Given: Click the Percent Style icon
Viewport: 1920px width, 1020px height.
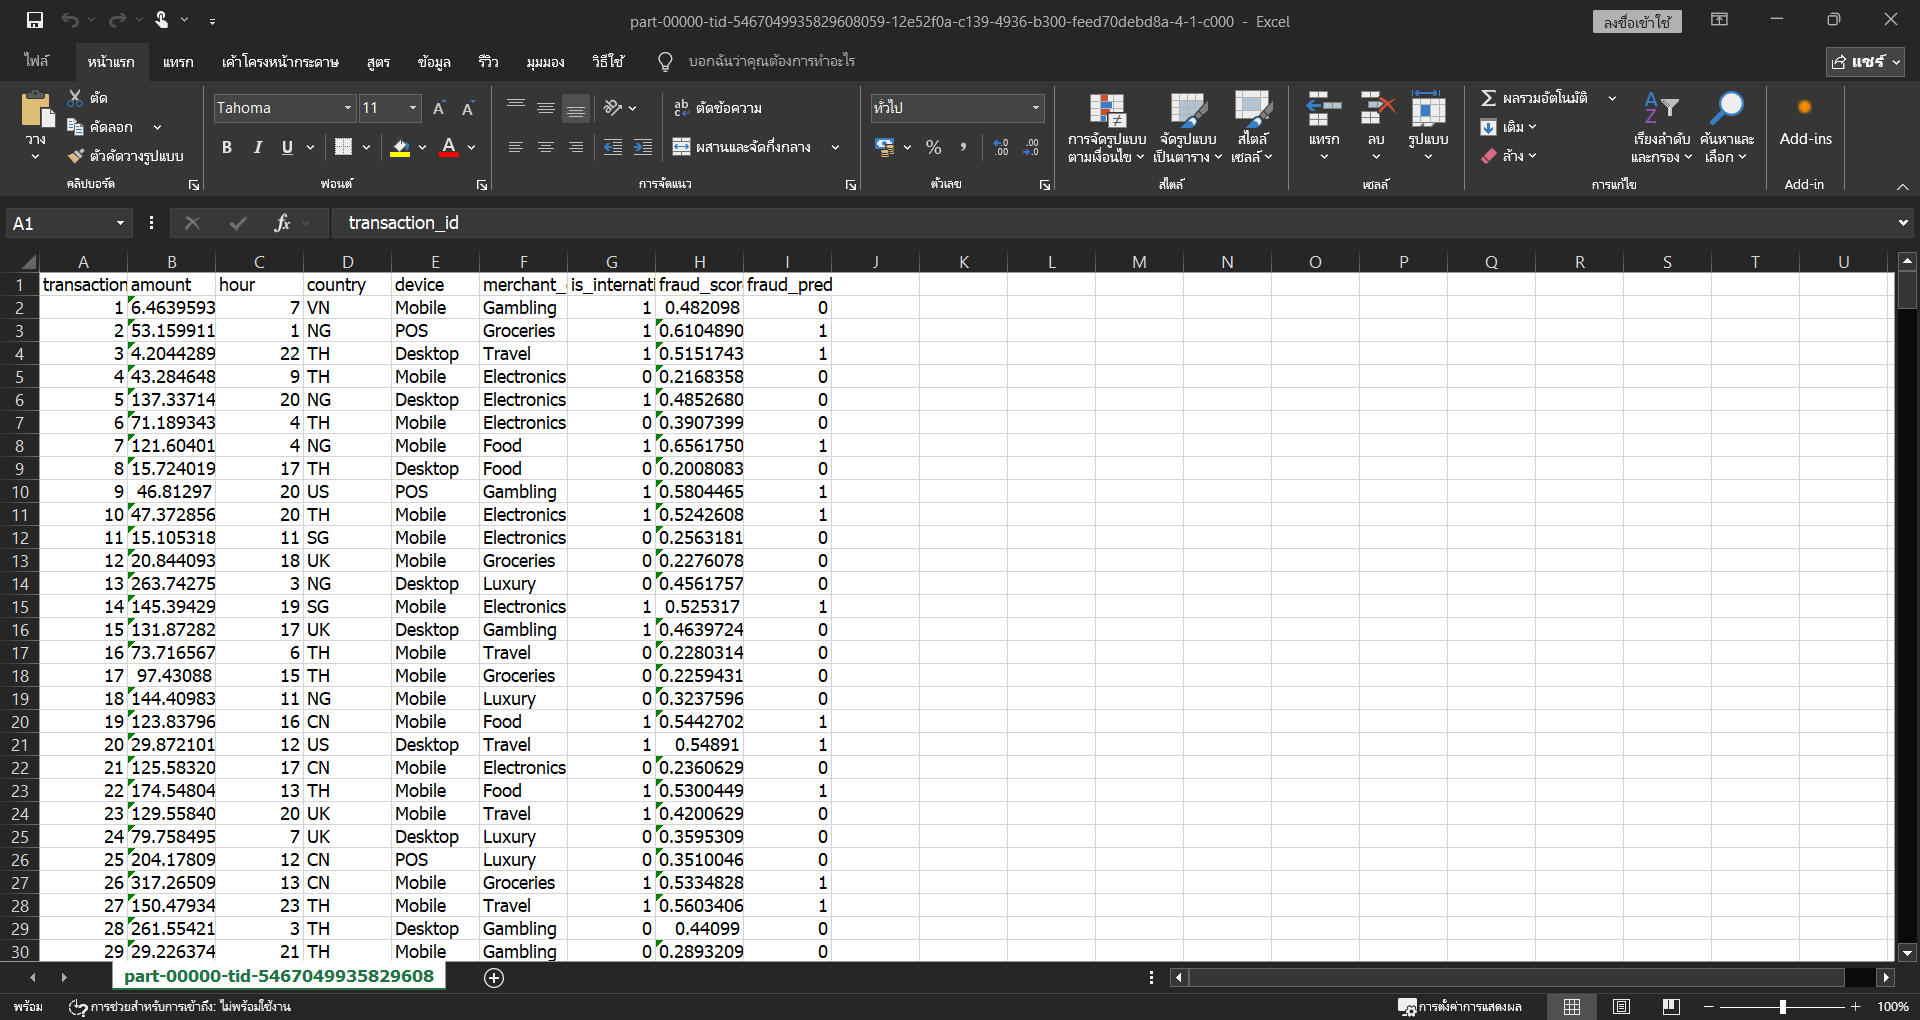Looking at the screenshot, I should pos(933,148).
